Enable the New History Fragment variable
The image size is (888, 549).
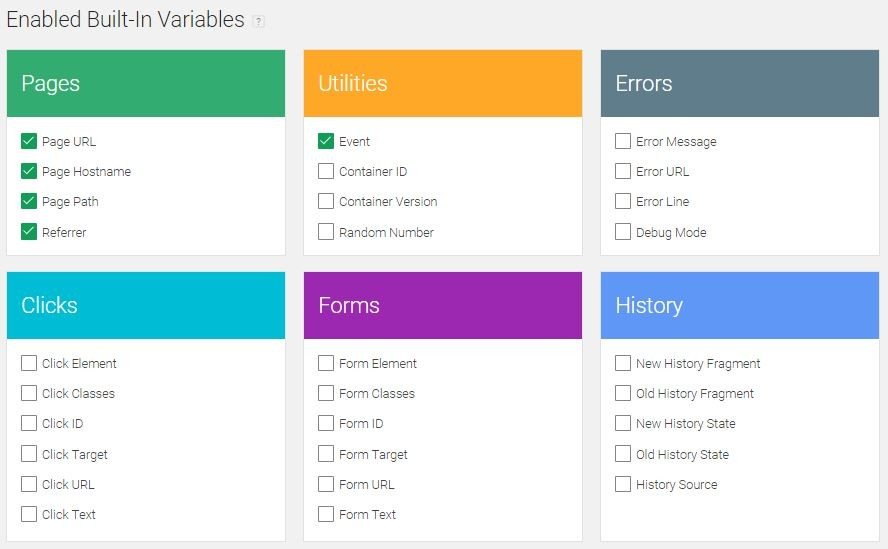[x=623, y=363]
